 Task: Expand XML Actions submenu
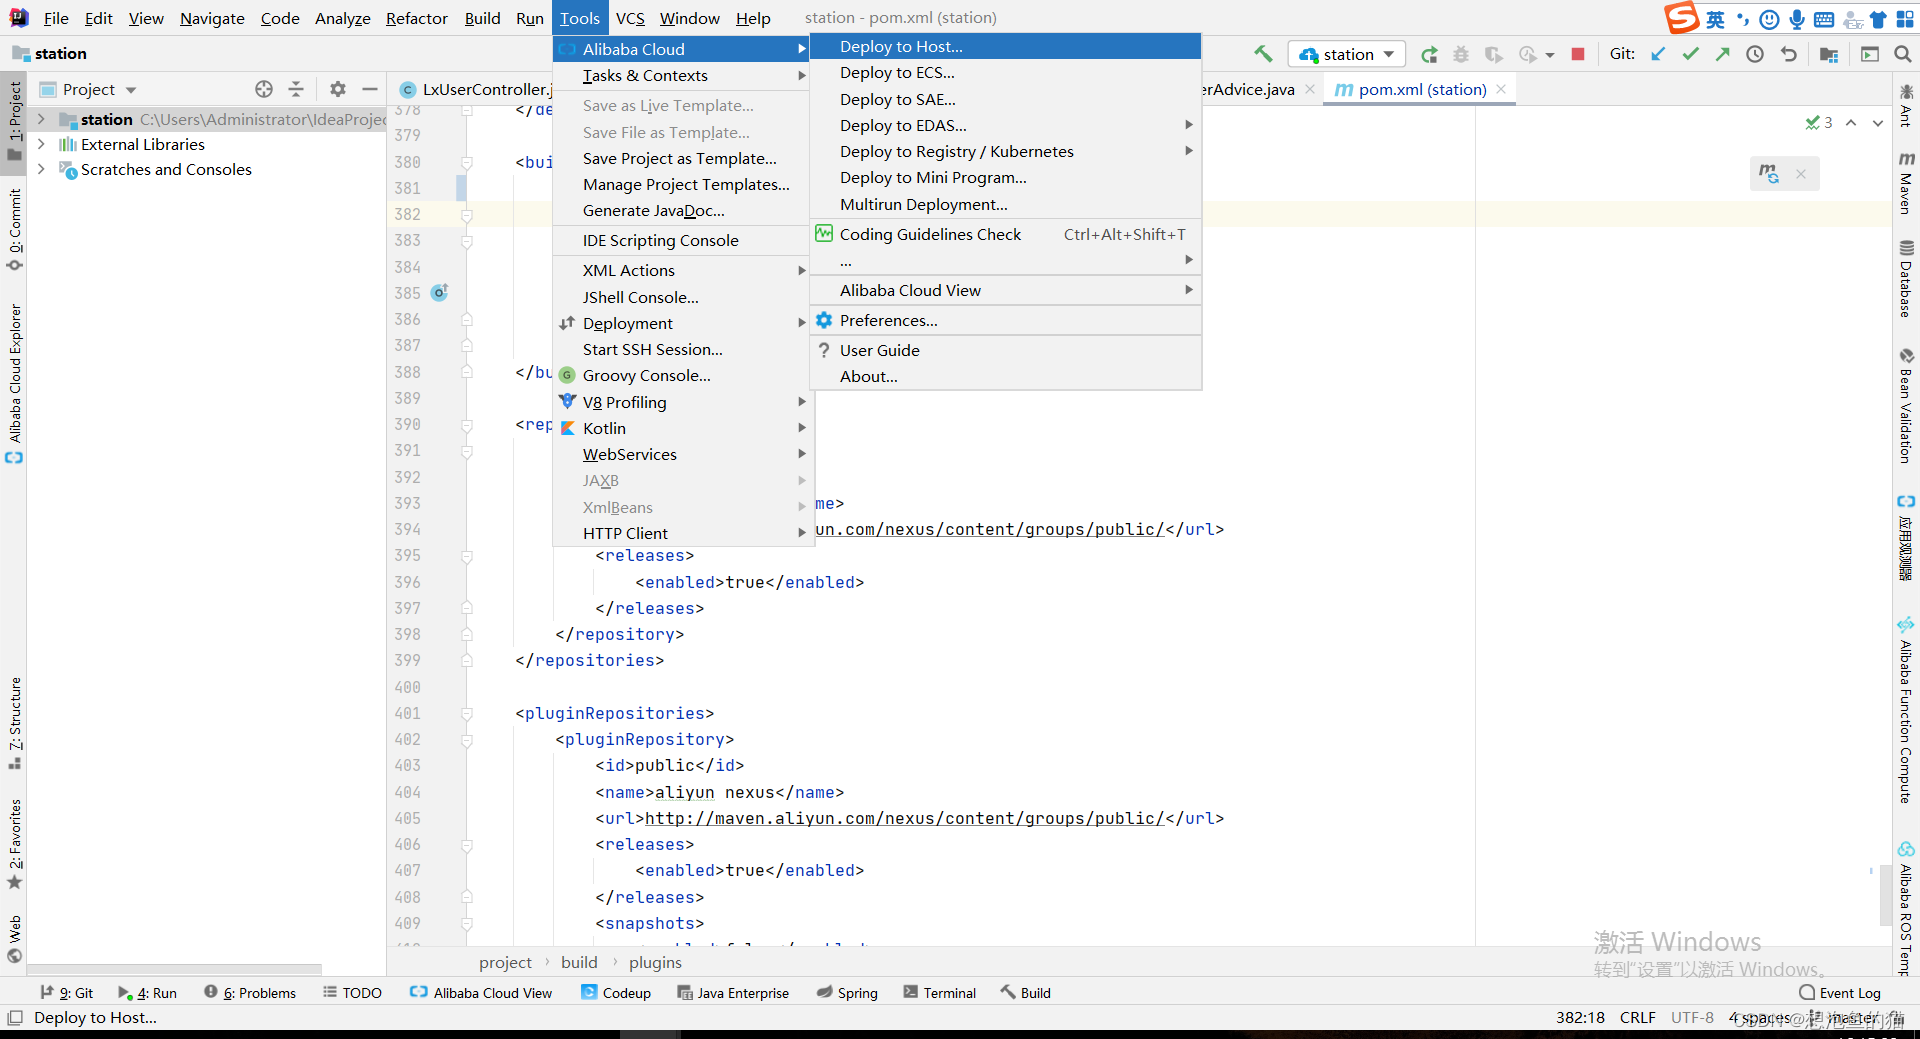[681, 270]
